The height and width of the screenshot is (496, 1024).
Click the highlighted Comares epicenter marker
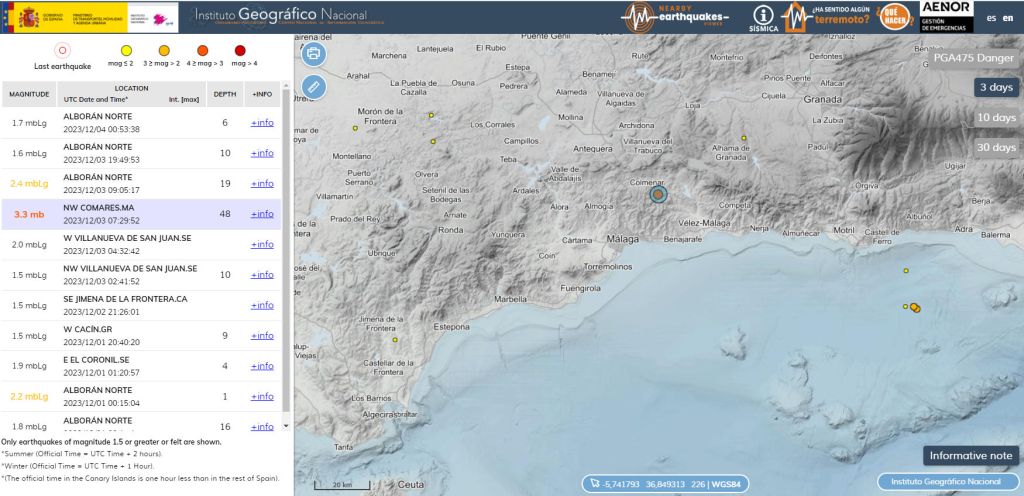click(658, 194)
